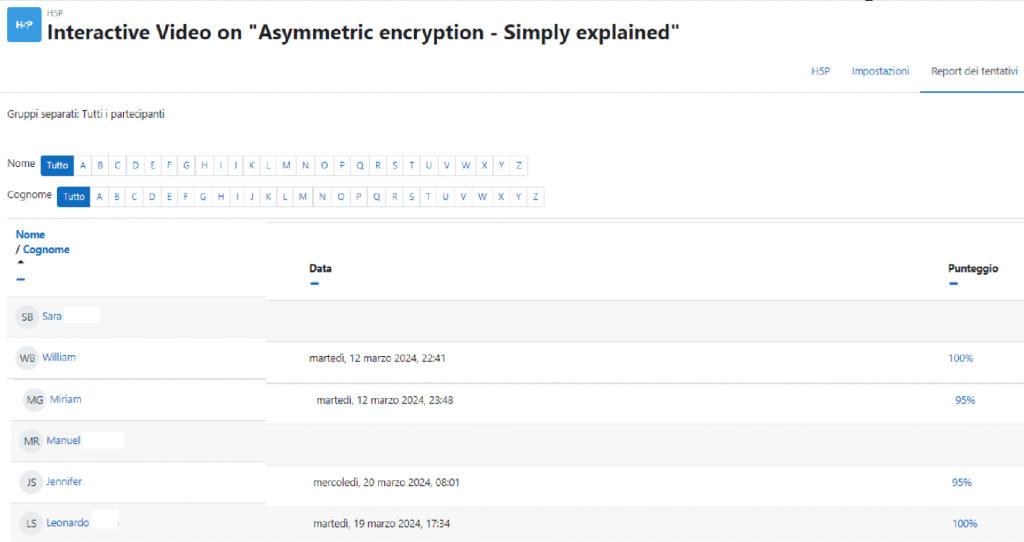
Task: Open Jennifer's JS avatar icon
Action: click(x=31, y=483)
